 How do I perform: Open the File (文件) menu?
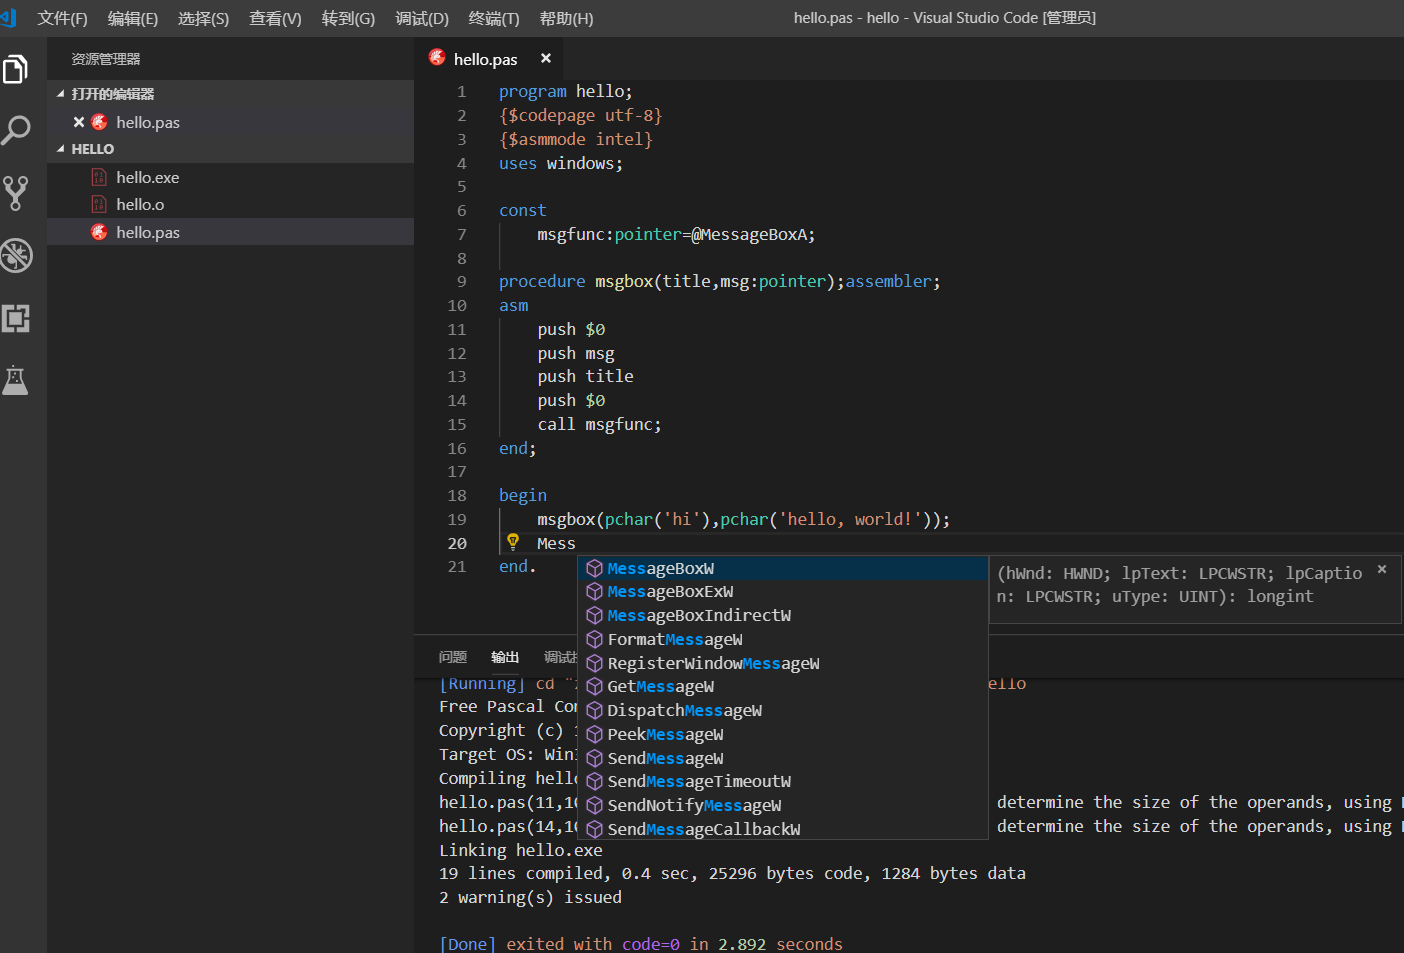pos(62,18)
